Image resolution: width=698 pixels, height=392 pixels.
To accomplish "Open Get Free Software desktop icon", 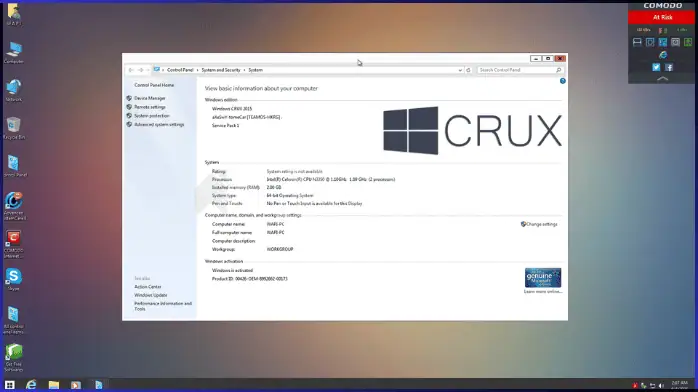I will (14, 357).
